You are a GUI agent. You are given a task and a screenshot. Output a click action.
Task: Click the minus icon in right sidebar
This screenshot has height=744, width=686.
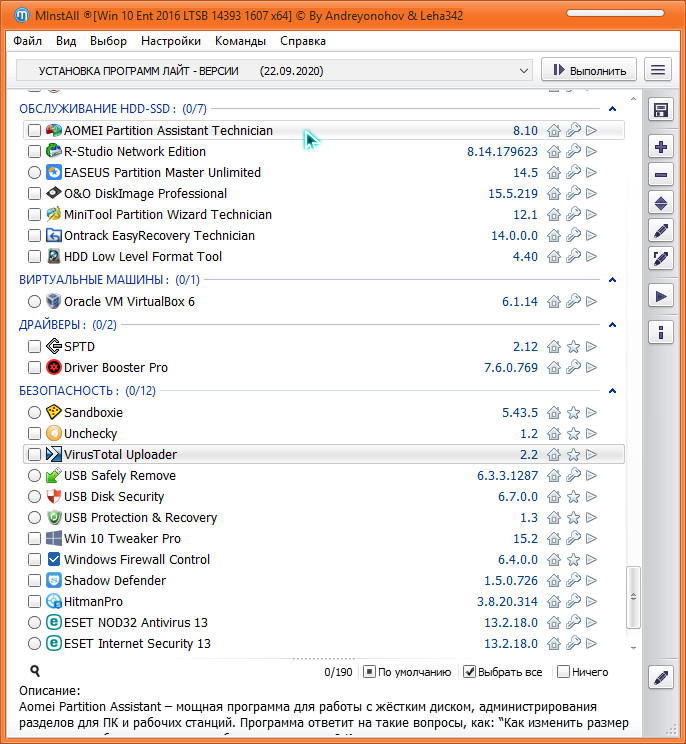click(660, 175)
